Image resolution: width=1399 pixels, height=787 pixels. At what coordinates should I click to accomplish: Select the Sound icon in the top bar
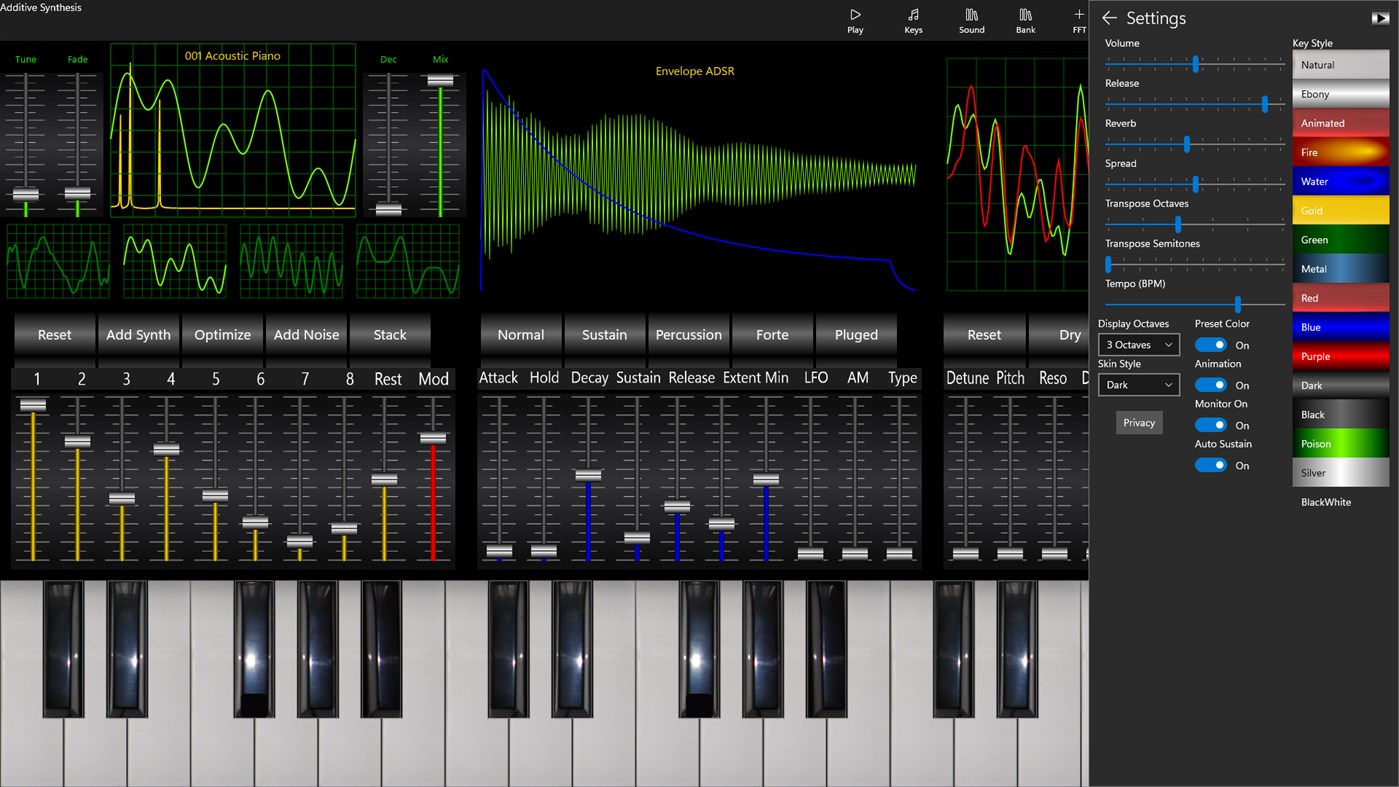click(x=970, y=18)
